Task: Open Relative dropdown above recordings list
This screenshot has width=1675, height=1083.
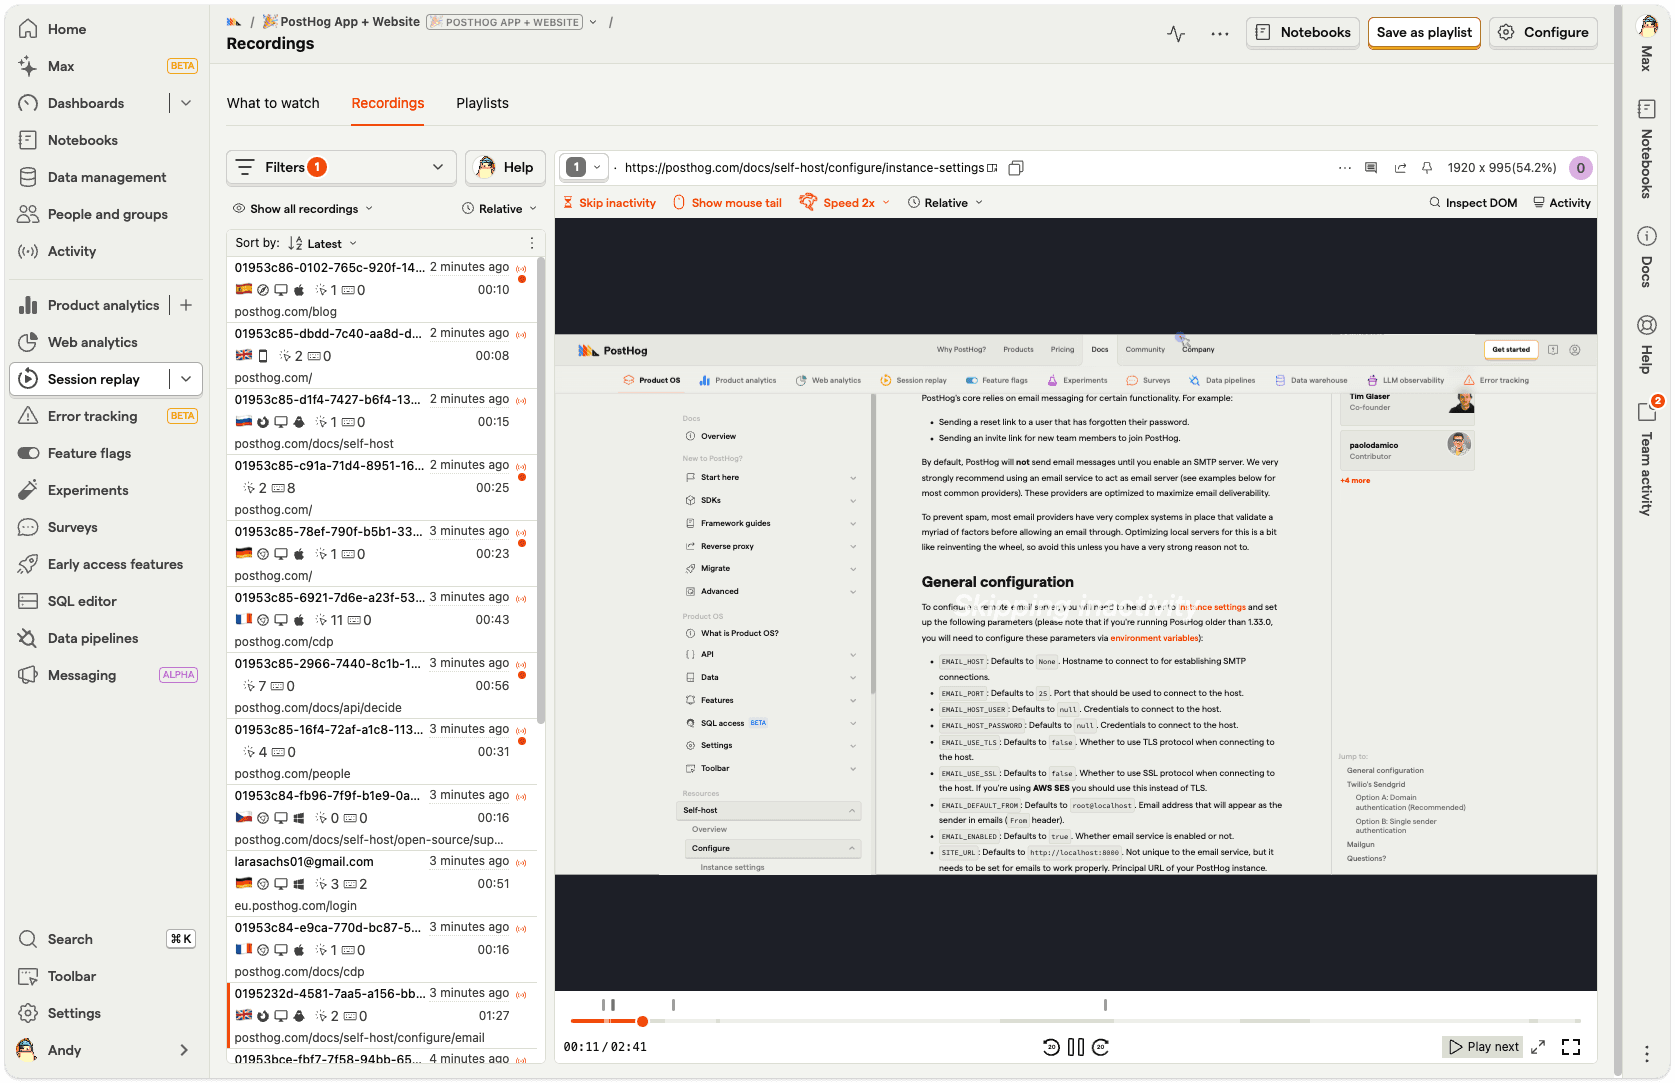Action: pyautogui.click(x=500, y=209)
